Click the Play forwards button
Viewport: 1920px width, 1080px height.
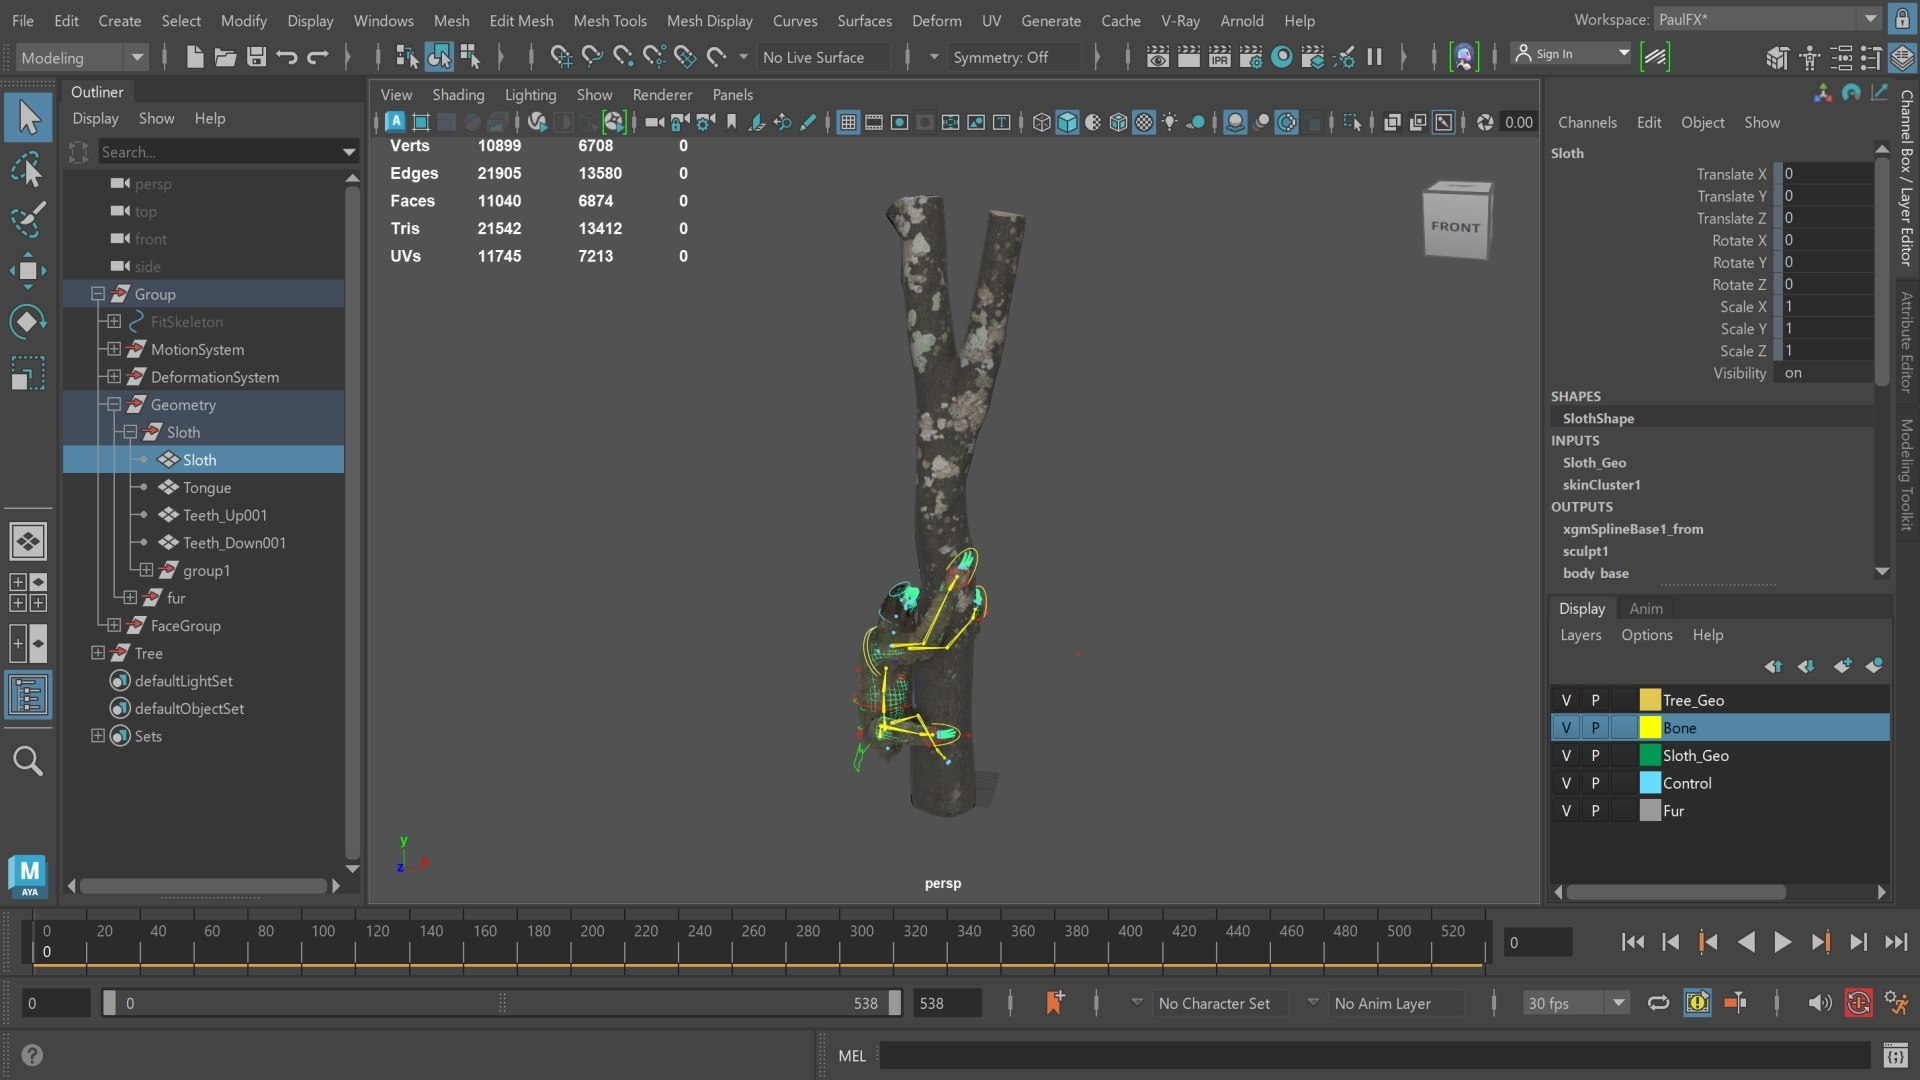[1782, 942]
